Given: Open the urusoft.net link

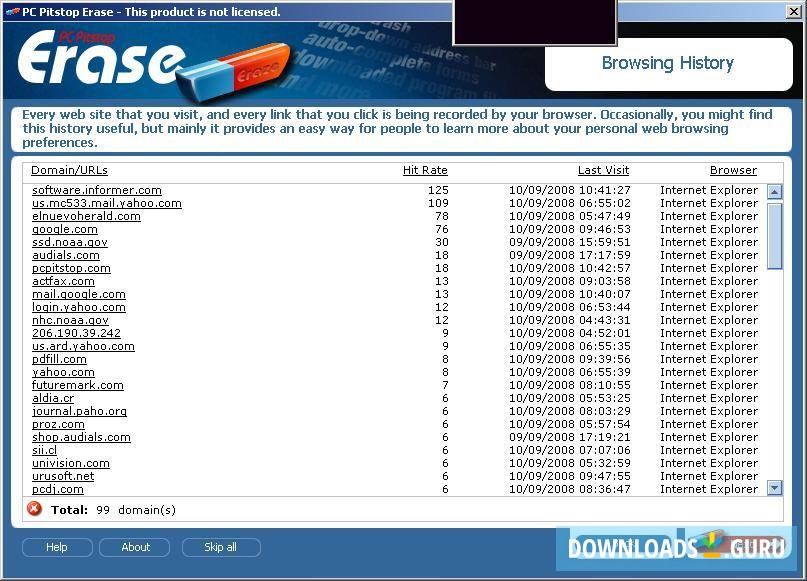Looking at the screenshot, I should coord(63,477).
